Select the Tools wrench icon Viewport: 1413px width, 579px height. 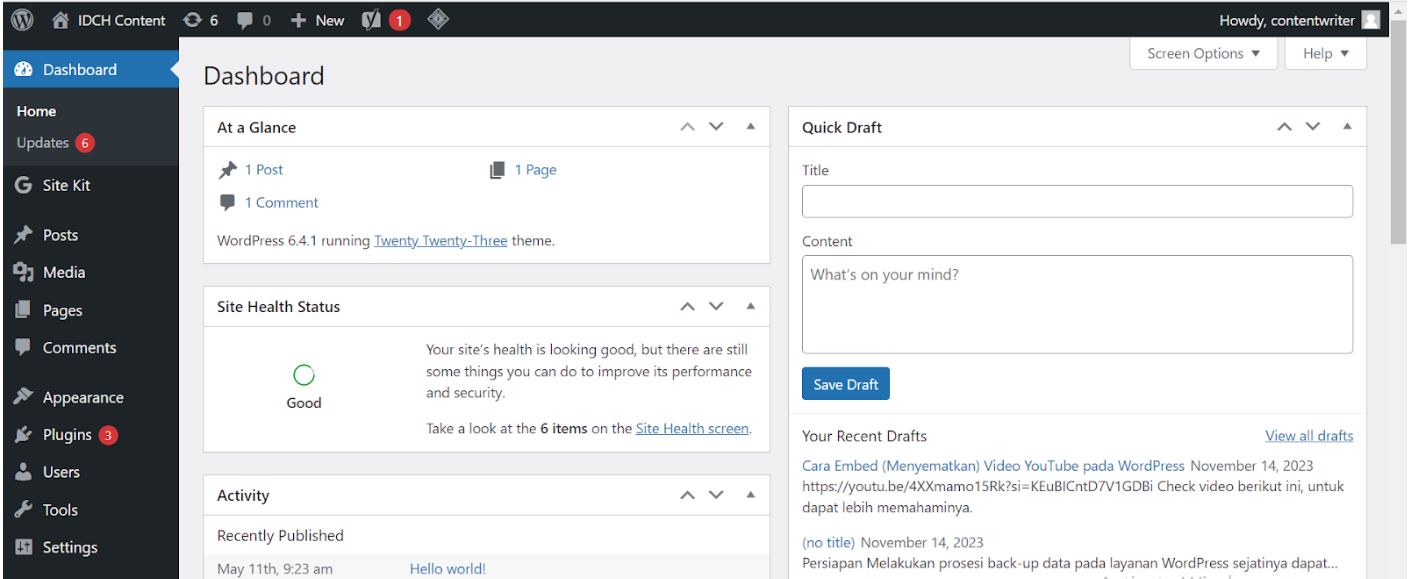[22, 510]
